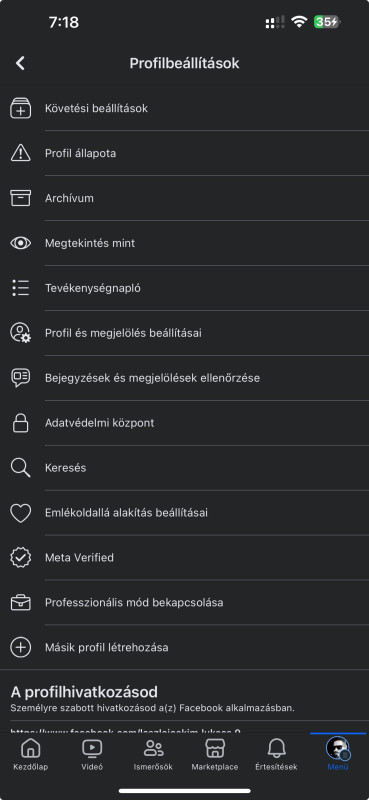This screenshot has height=800, width=369.
Task: Tap the padlock Adatvédelmi központ icon
Action: [21, 423]
